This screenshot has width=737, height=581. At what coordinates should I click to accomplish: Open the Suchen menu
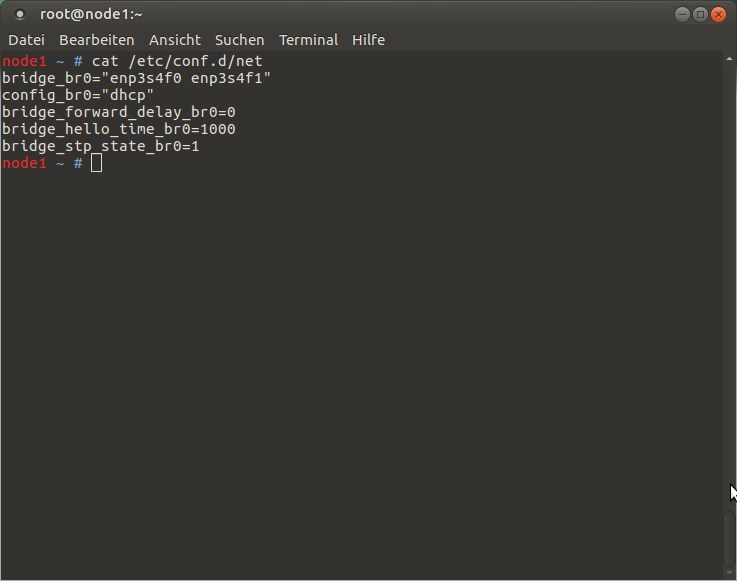pyautogui.click(x=240, y=40)
